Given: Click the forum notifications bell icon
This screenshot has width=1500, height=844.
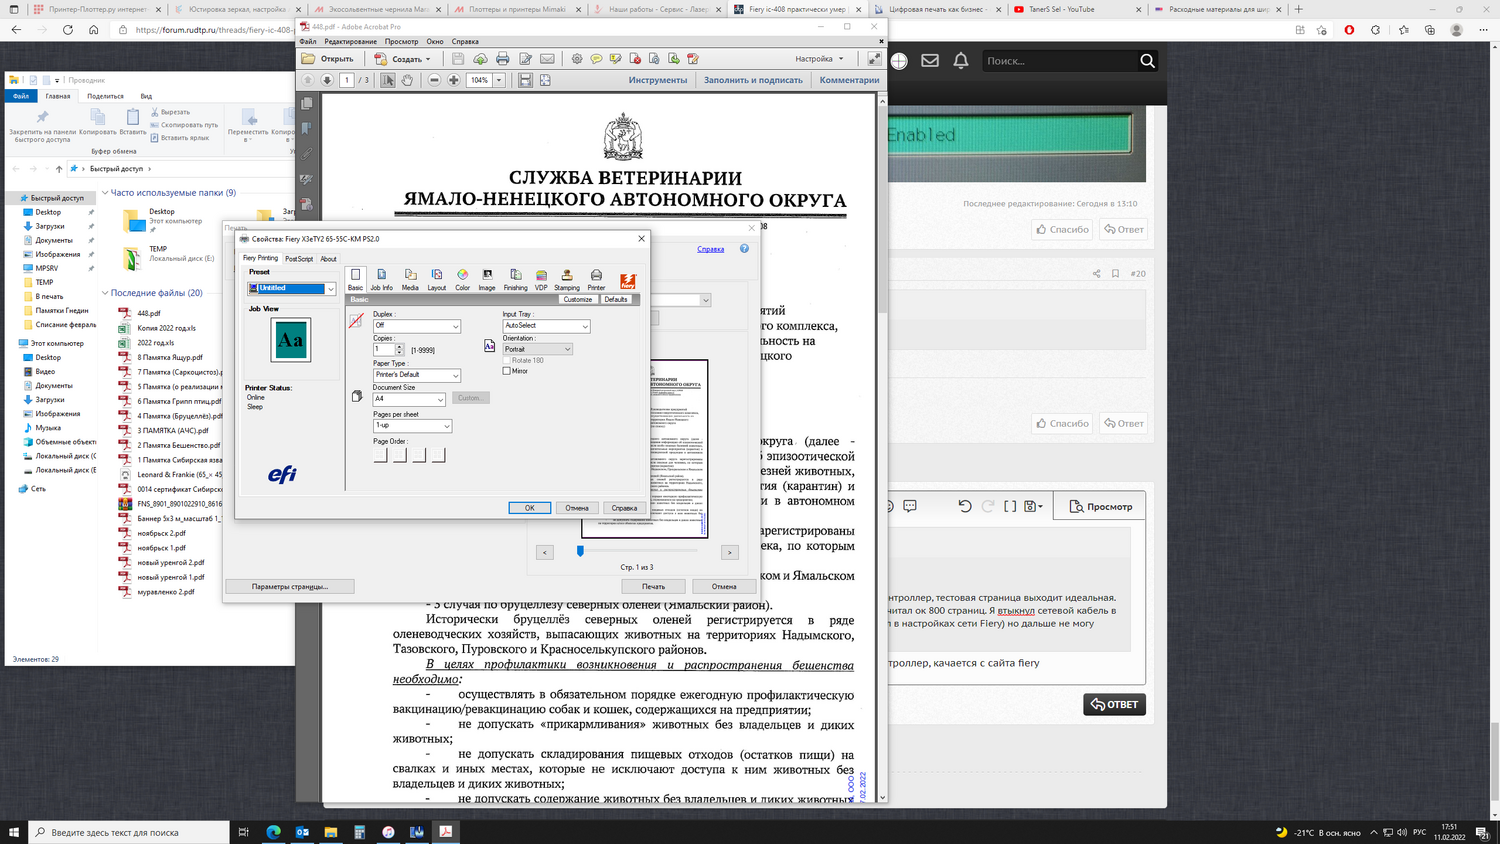Looking at the screenshot, I should coord(961,61).
